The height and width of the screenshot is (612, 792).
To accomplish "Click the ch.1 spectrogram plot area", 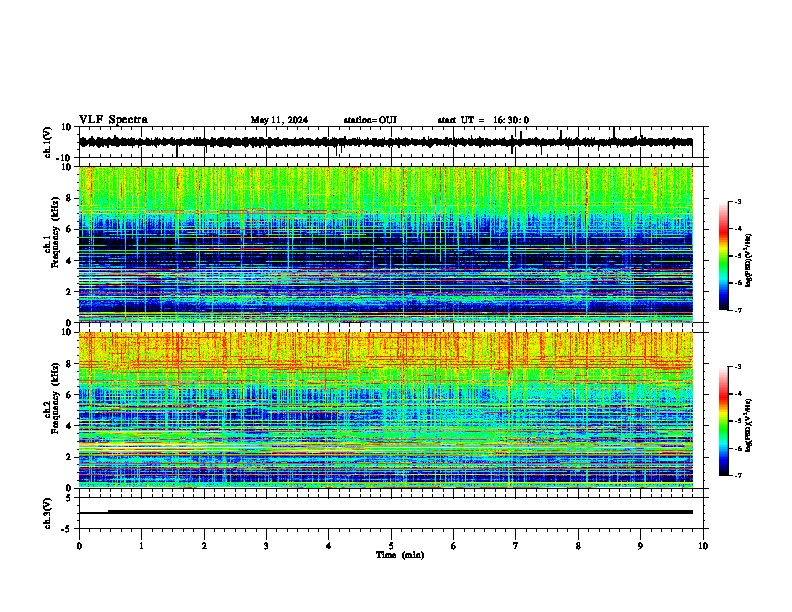I will 386,244.
